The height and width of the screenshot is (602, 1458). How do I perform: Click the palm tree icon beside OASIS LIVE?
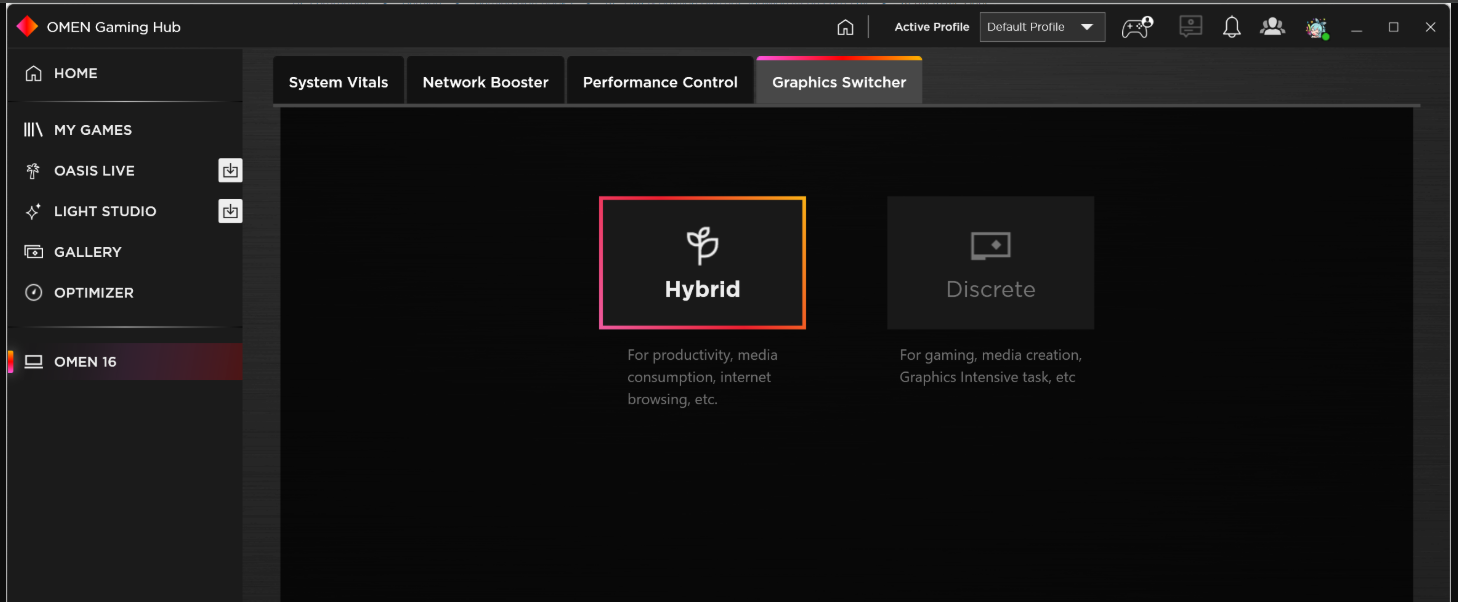(x=34, y=171)
